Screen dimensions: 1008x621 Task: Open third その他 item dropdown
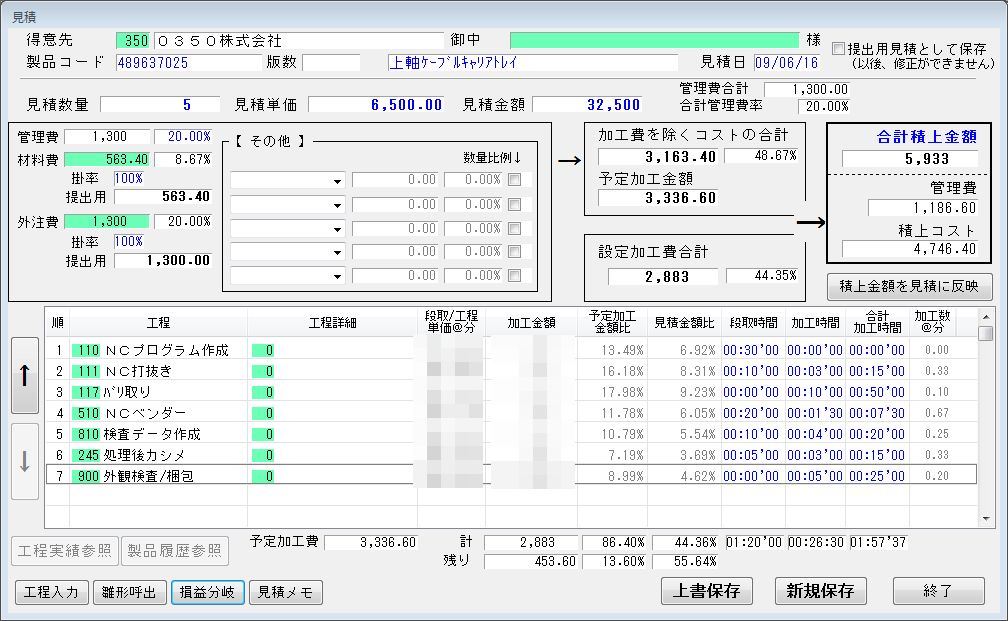point(338,229)
